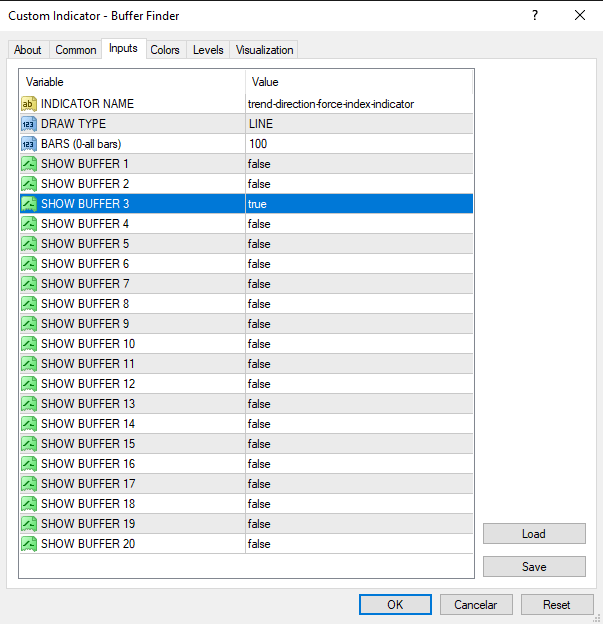
Task: Click the icon beside INDICATOR NAME
Action: click(x=29, y=104)
